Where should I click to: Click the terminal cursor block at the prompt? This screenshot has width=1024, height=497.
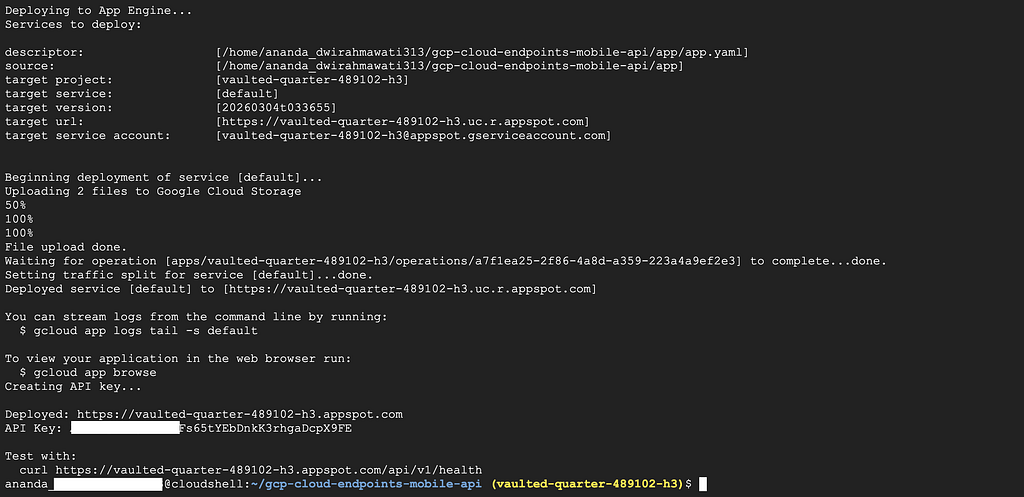point(702,484)
